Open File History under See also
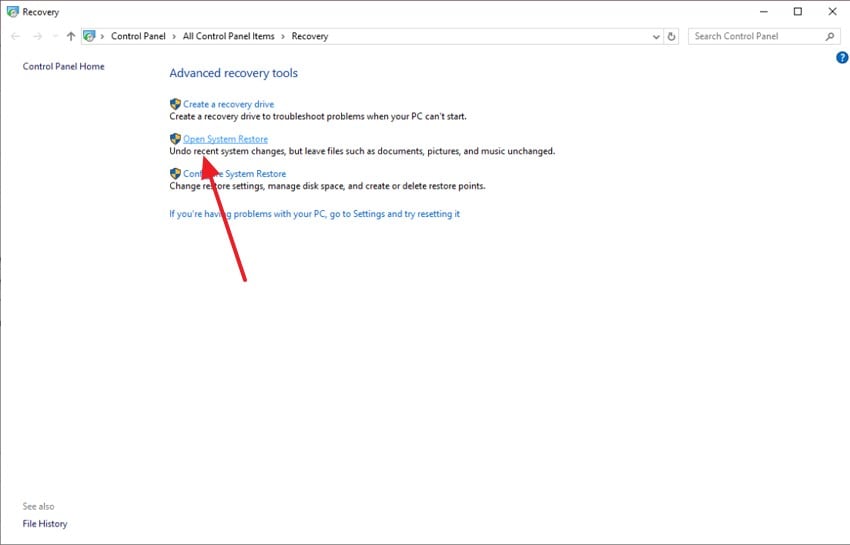850x545 pixels. click(x=45, y=523)
